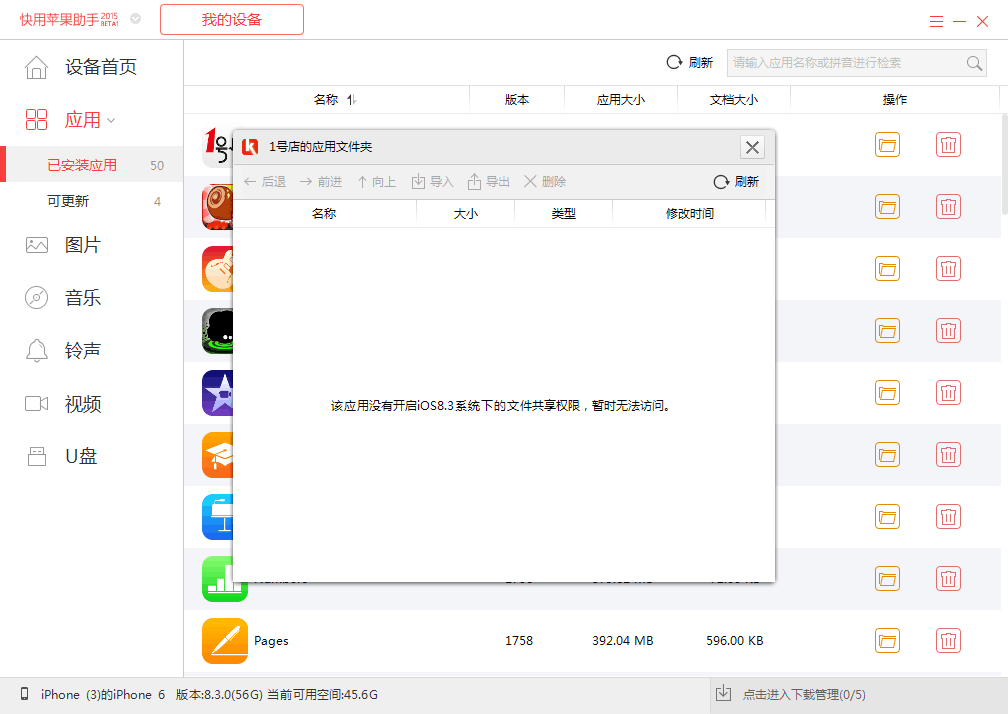
Task: Go to 铃声 ringtones section
Action: click(63, 351)
